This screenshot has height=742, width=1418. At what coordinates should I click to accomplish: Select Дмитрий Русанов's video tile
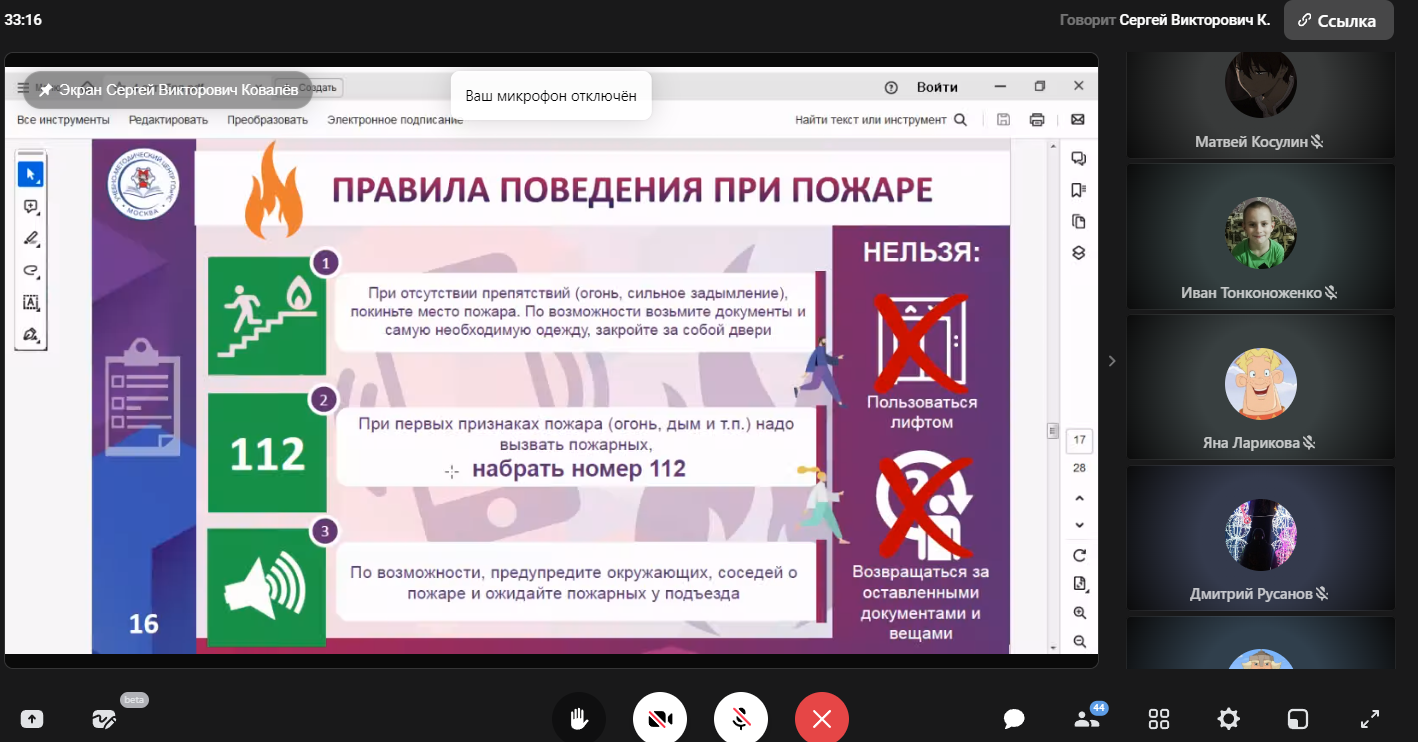[1260, 538]
